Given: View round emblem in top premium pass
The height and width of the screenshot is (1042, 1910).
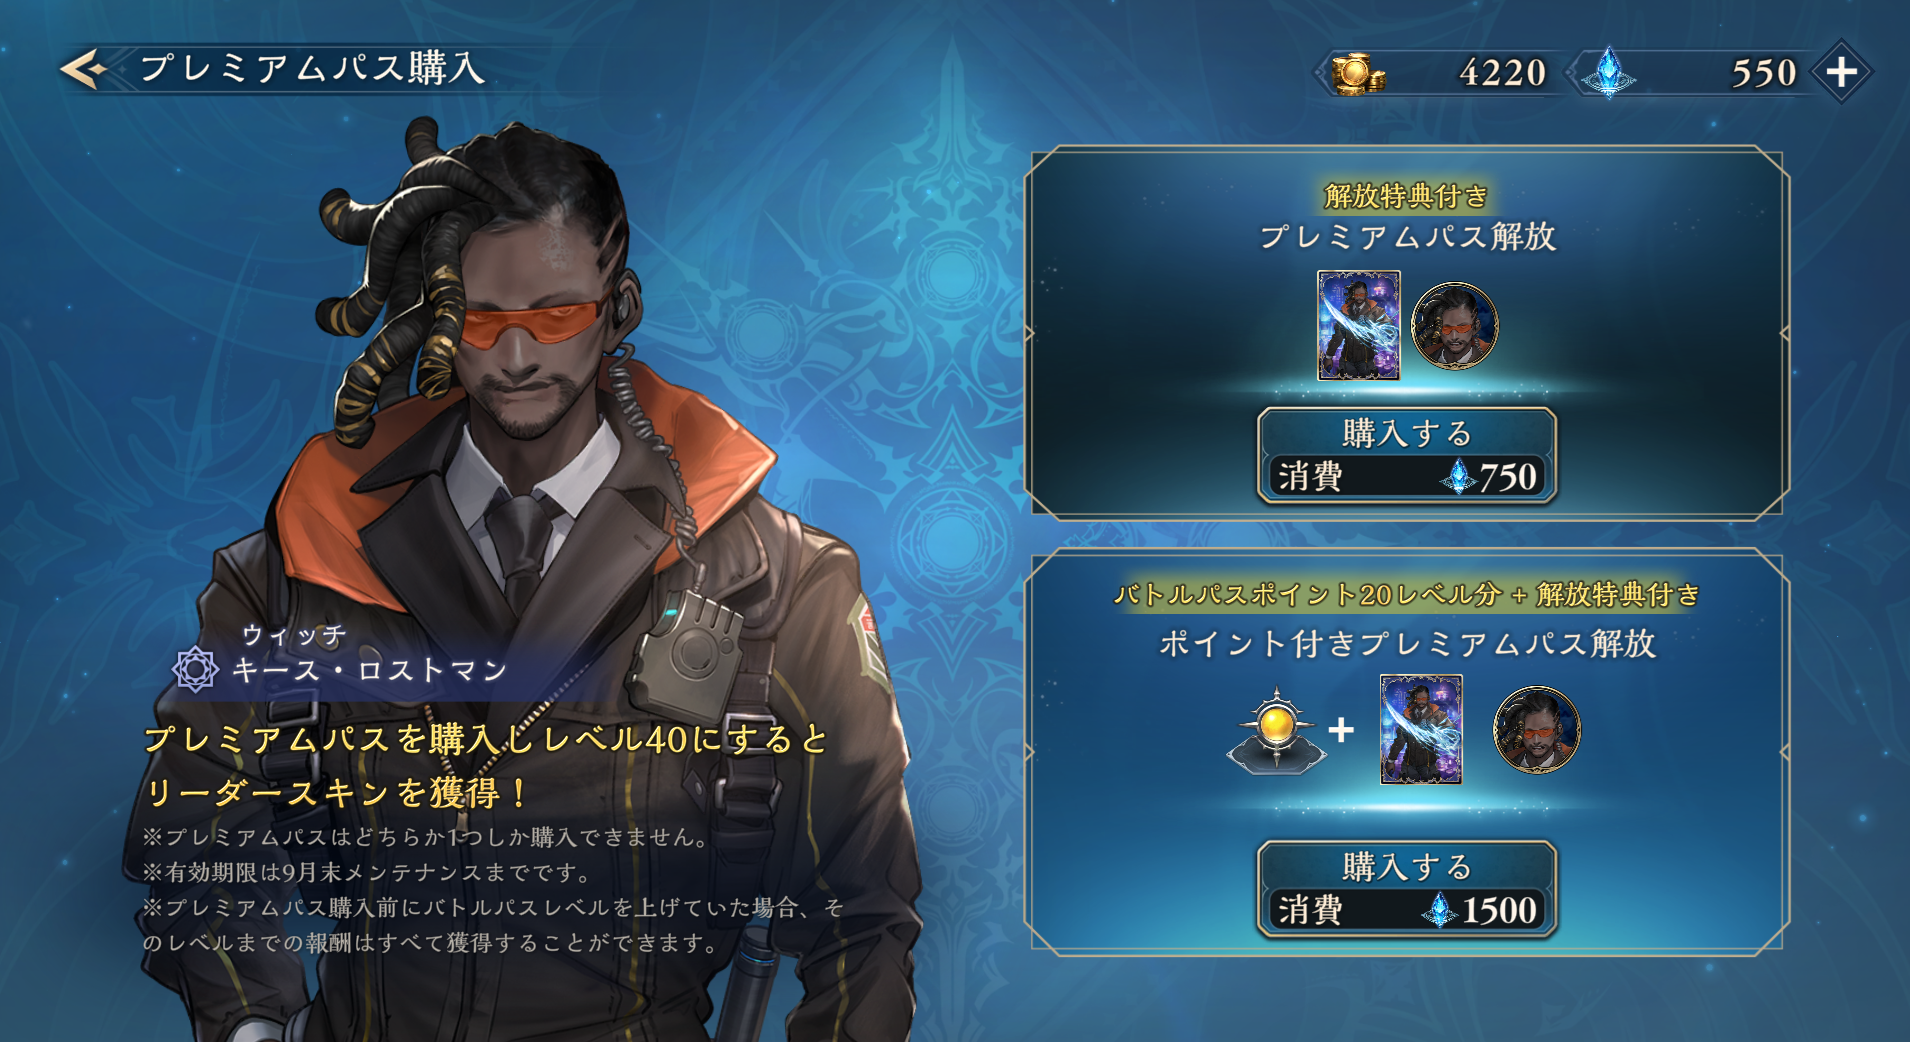Looking at the screenshot, I should click(x=1454, y=325).
